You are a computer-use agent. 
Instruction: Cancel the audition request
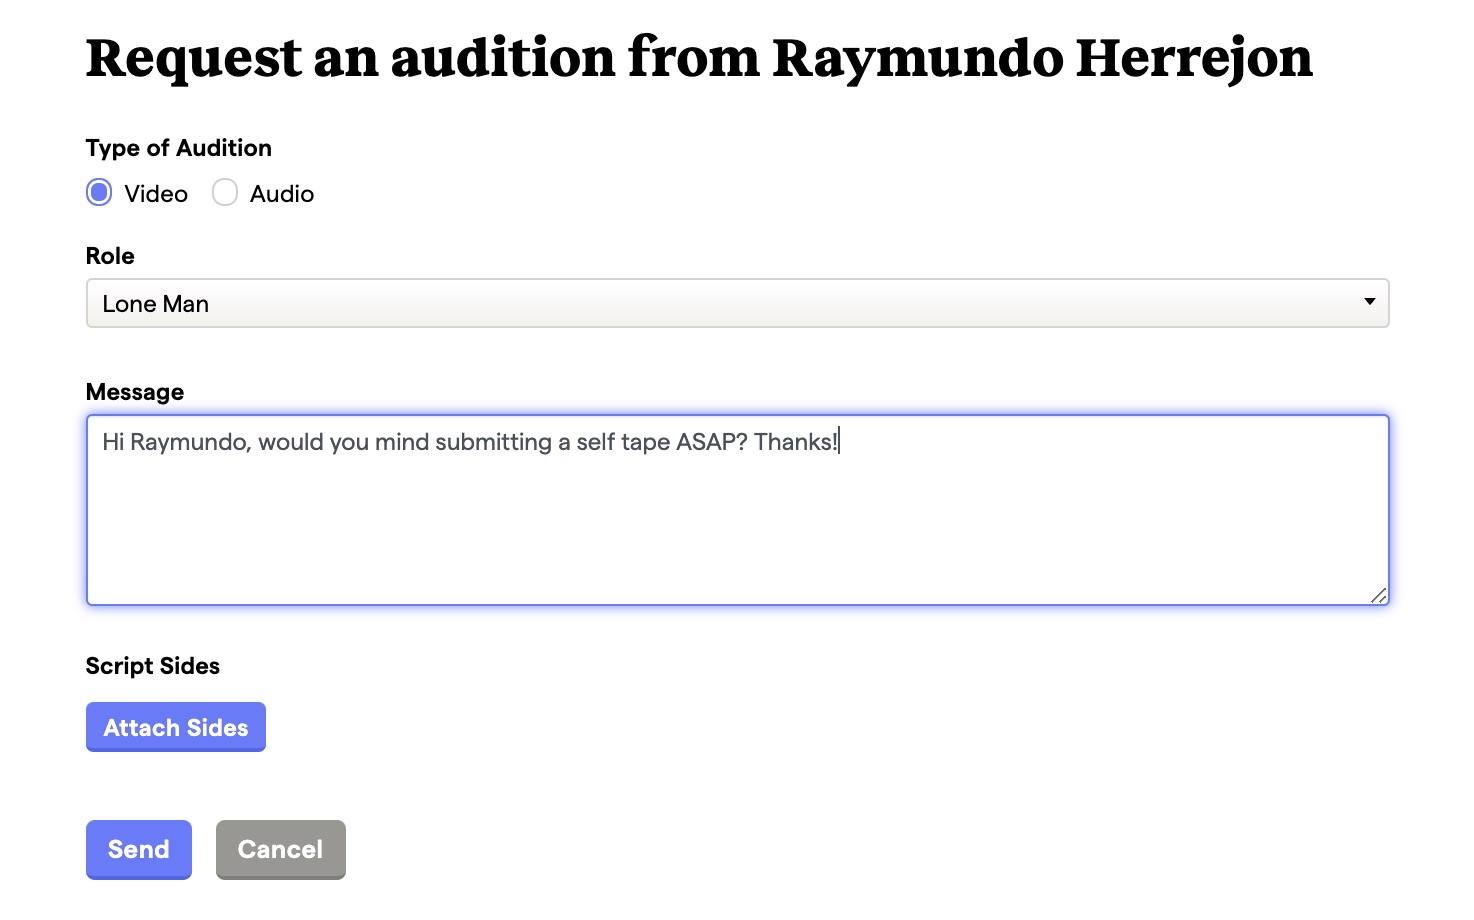point(281,849)
